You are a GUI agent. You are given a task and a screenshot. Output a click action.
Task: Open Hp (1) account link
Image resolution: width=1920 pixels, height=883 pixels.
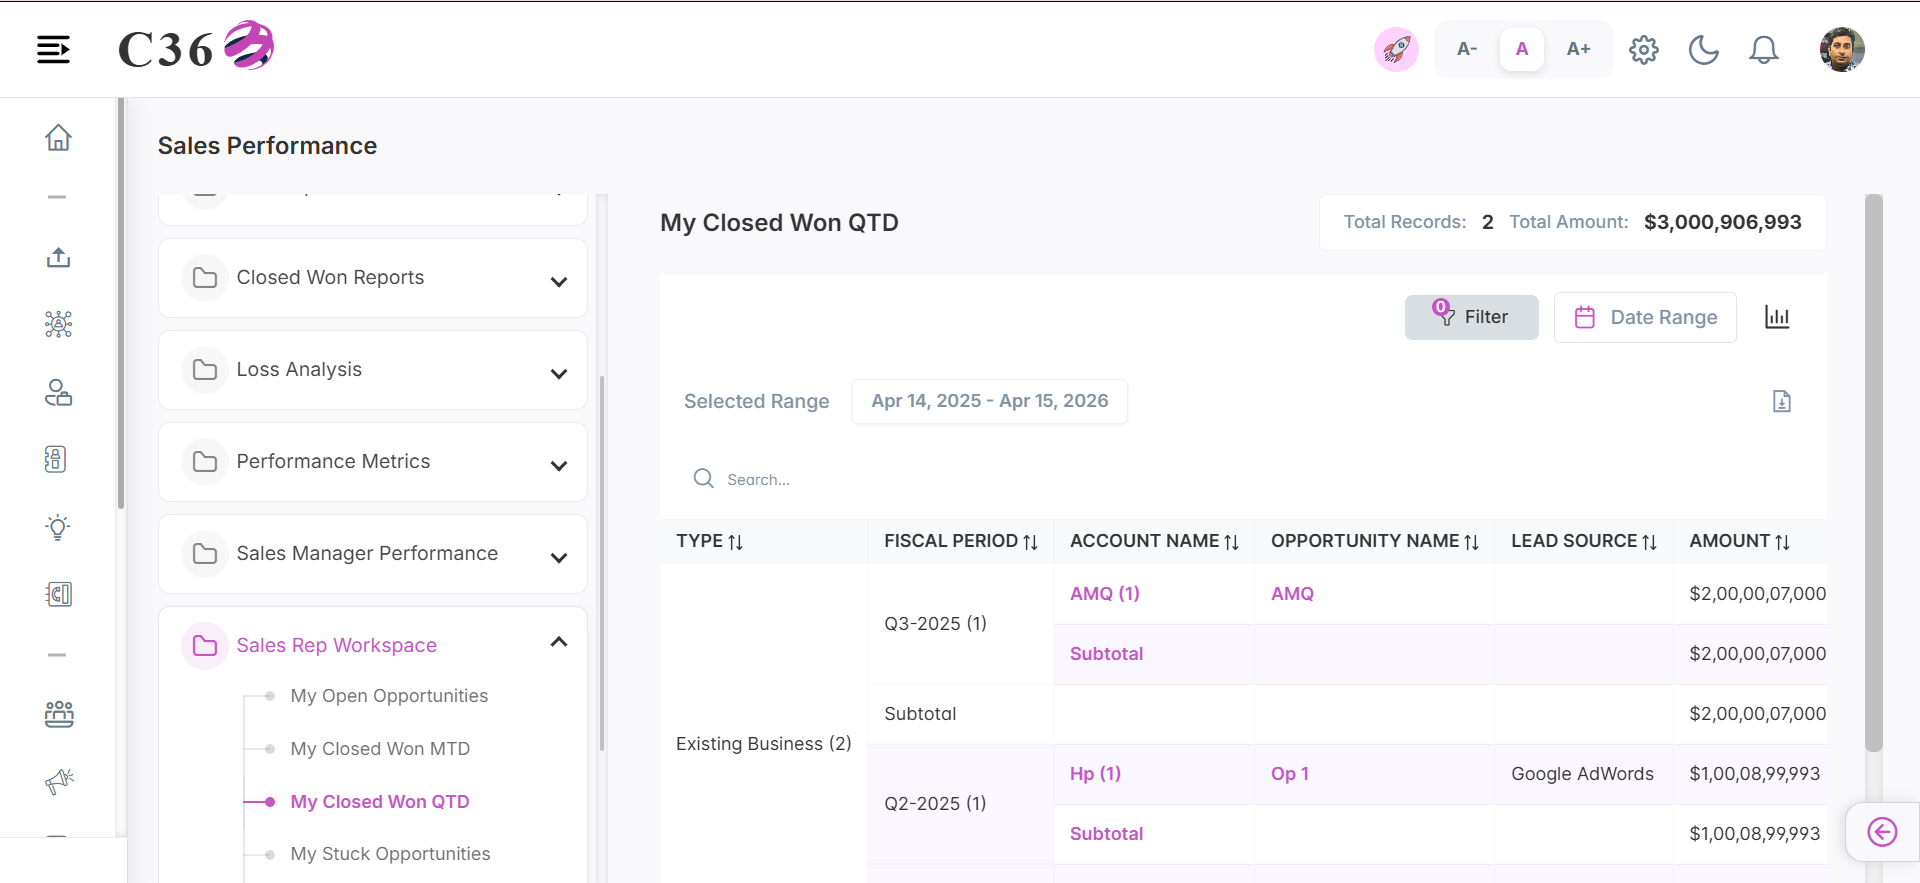coord(1095,774)
